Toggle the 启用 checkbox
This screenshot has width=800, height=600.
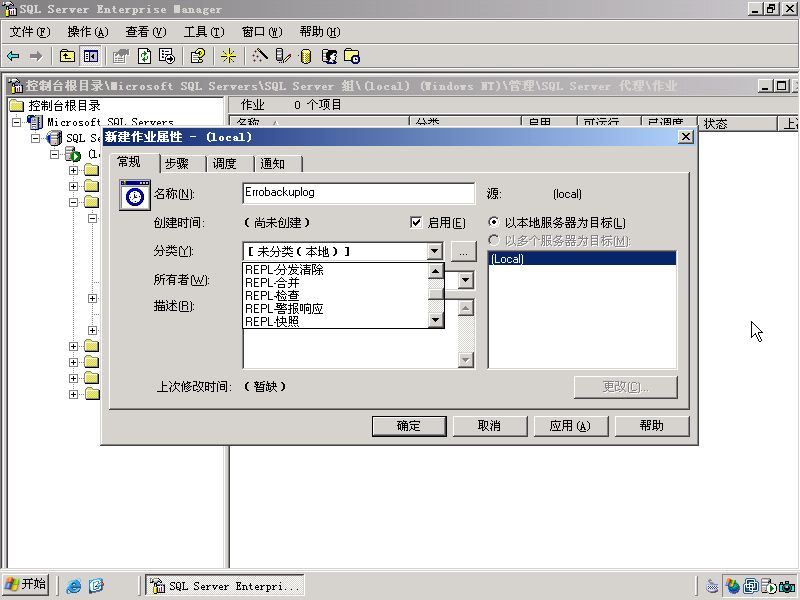(x=416, y=222)
